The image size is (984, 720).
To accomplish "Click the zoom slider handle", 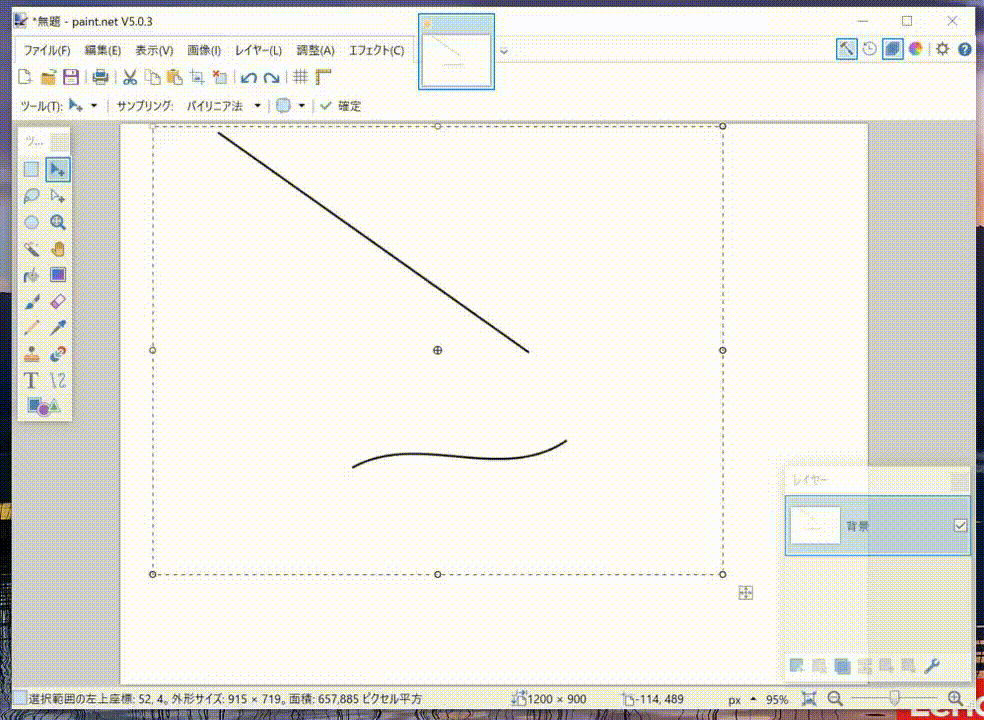I will 895,698.
